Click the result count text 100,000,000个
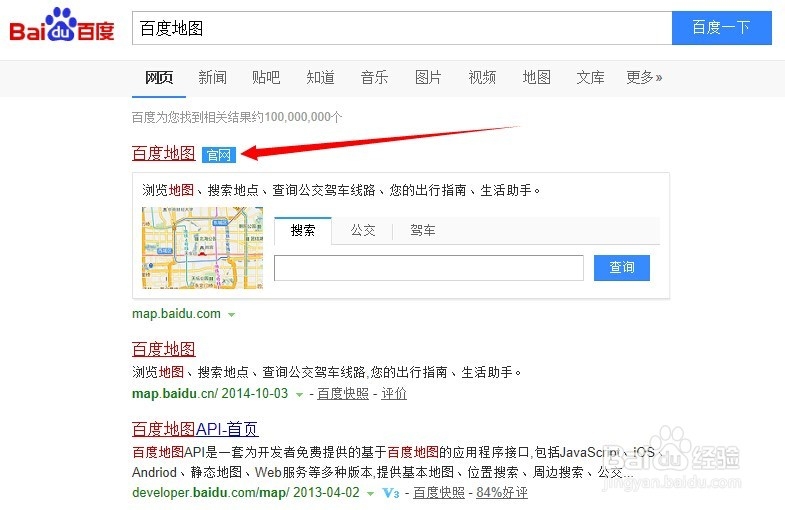The width and height of the screenshot is (785, 510). 303,117
